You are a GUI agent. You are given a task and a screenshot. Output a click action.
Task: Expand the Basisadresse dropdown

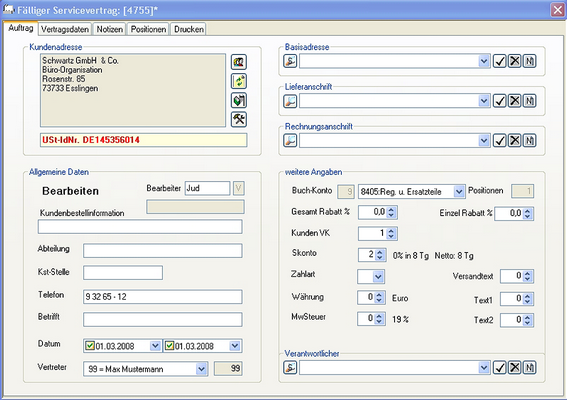point(484,61)
